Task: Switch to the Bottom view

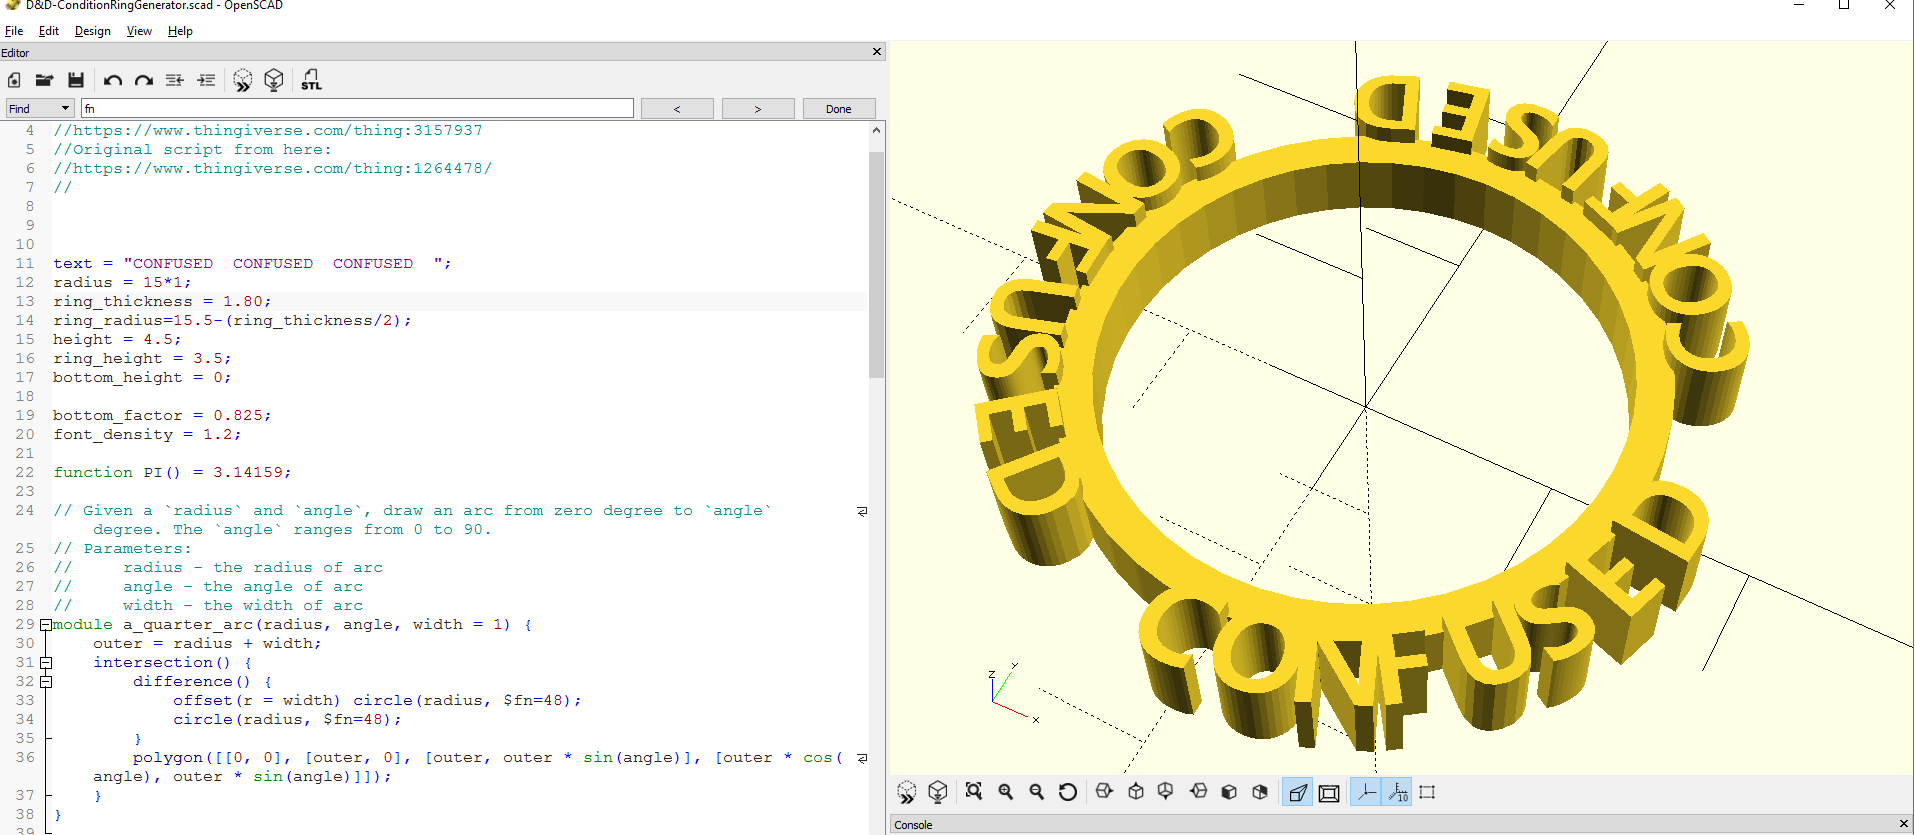Action: 1166,792
